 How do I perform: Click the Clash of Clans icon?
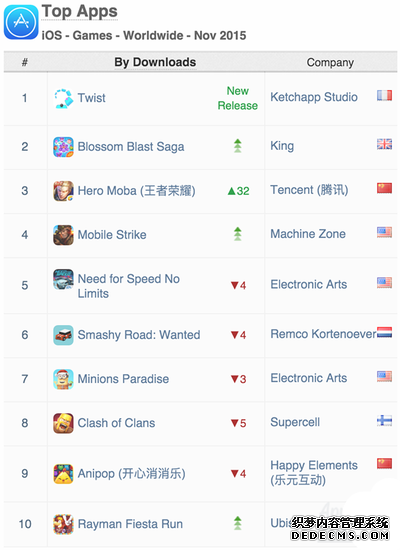(64, 423)
